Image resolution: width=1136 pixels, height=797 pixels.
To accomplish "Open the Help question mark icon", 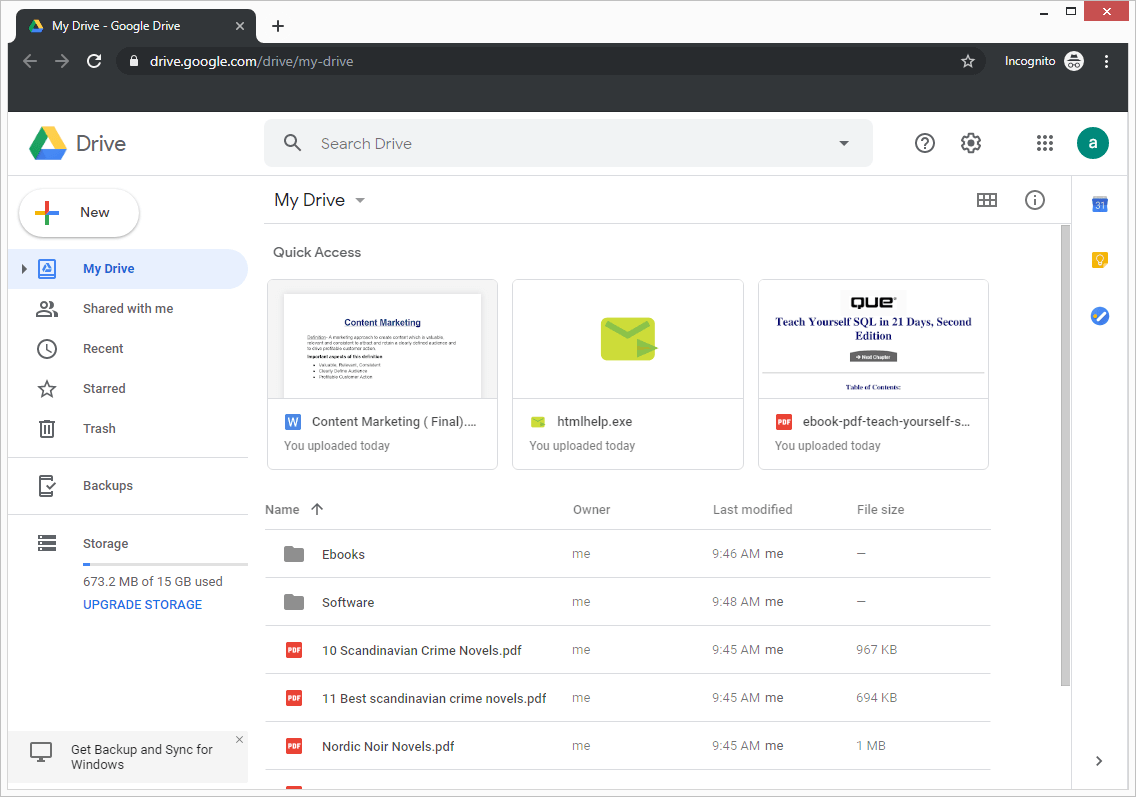I will (924, 143).
